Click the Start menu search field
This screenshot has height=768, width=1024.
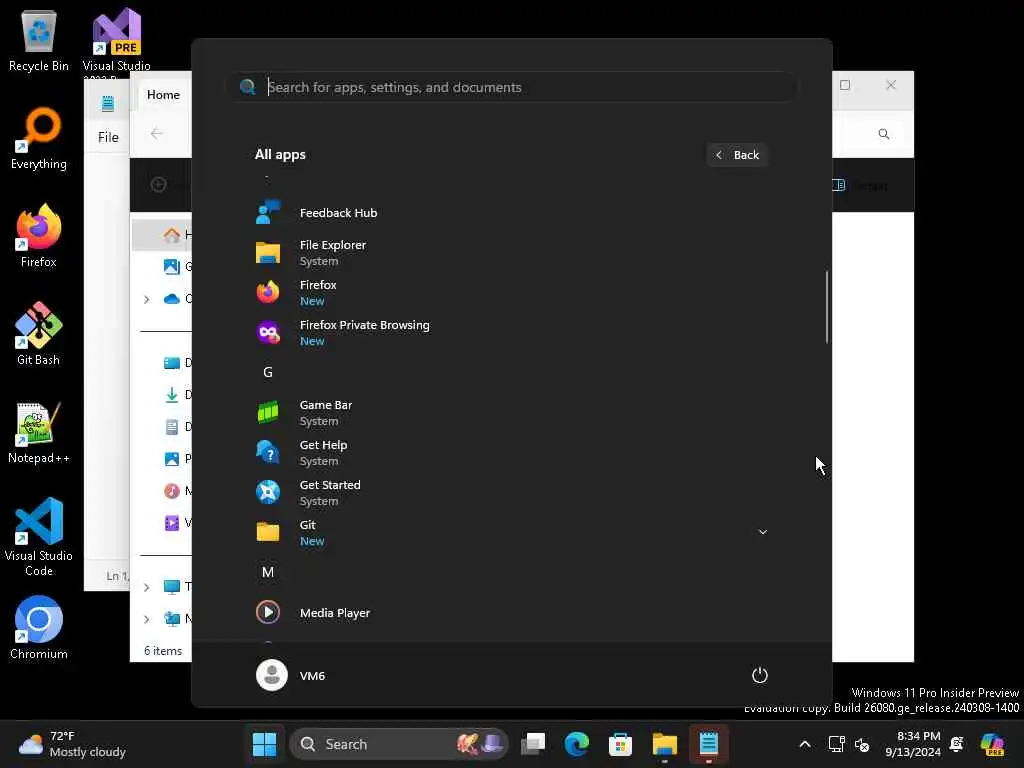coord(511,87)
